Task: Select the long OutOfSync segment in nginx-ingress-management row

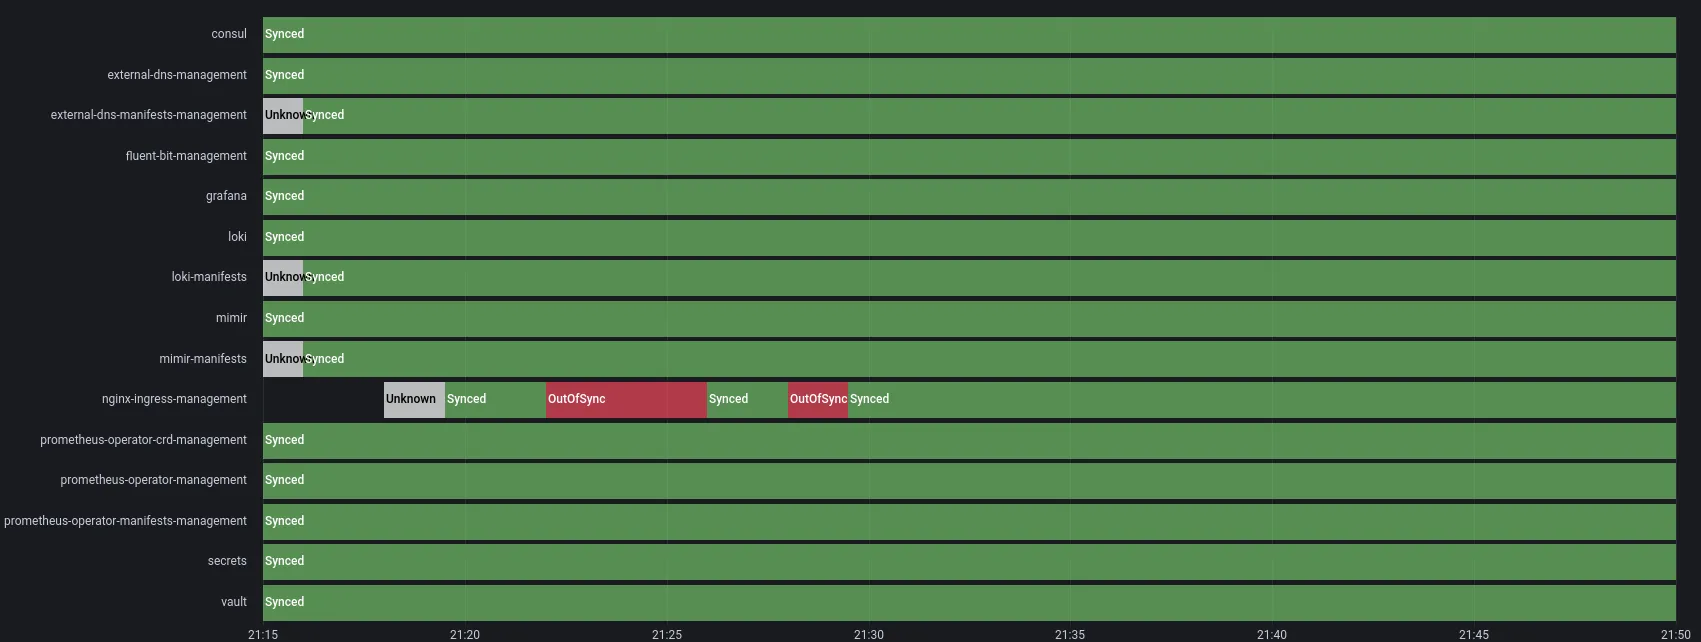Action: tap(626, 400)
